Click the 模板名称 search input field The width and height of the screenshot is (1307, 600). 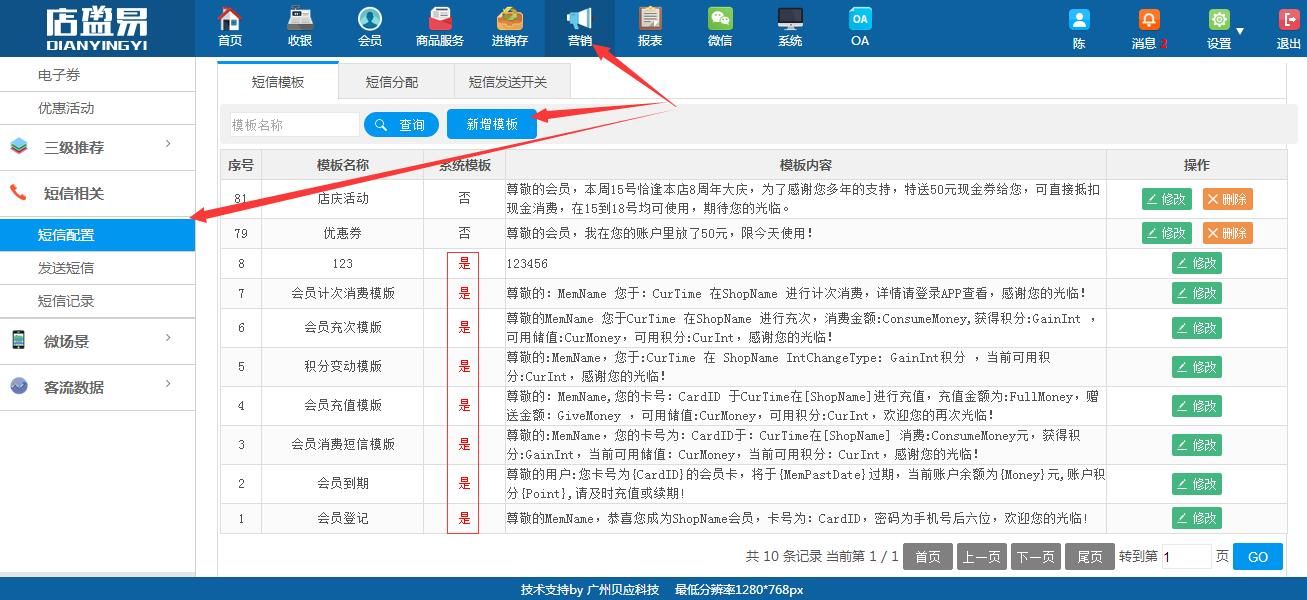[293, 125]
